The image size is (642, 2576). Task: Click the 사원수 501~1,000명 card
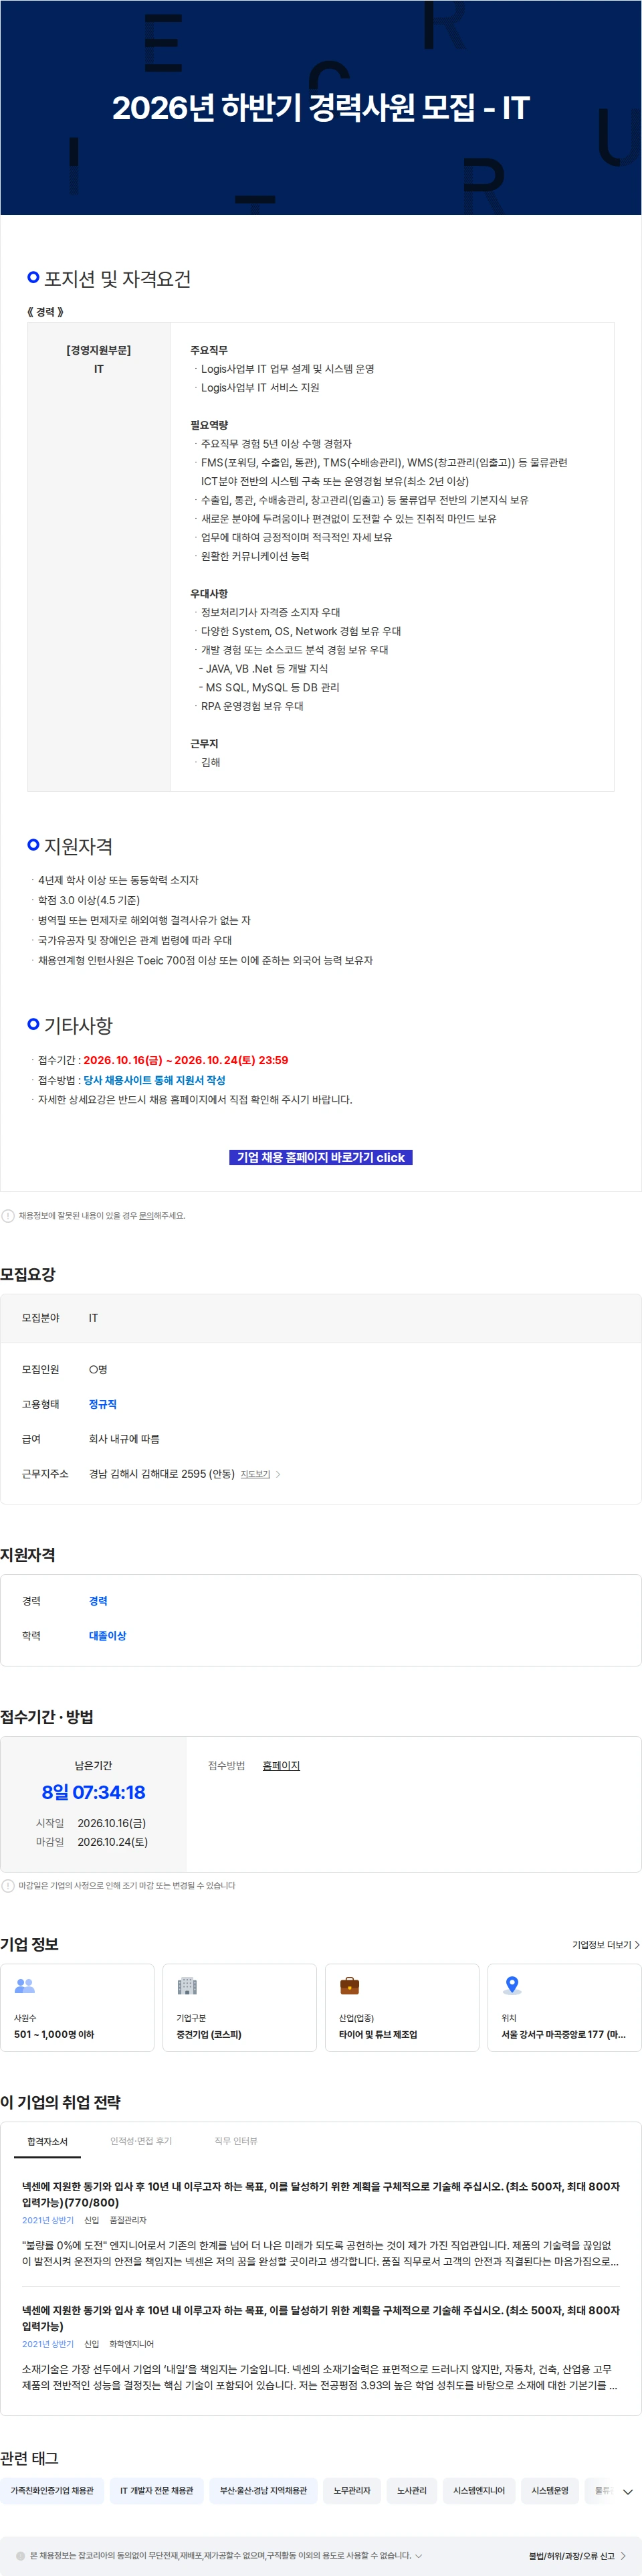[x=78, y=2008]
